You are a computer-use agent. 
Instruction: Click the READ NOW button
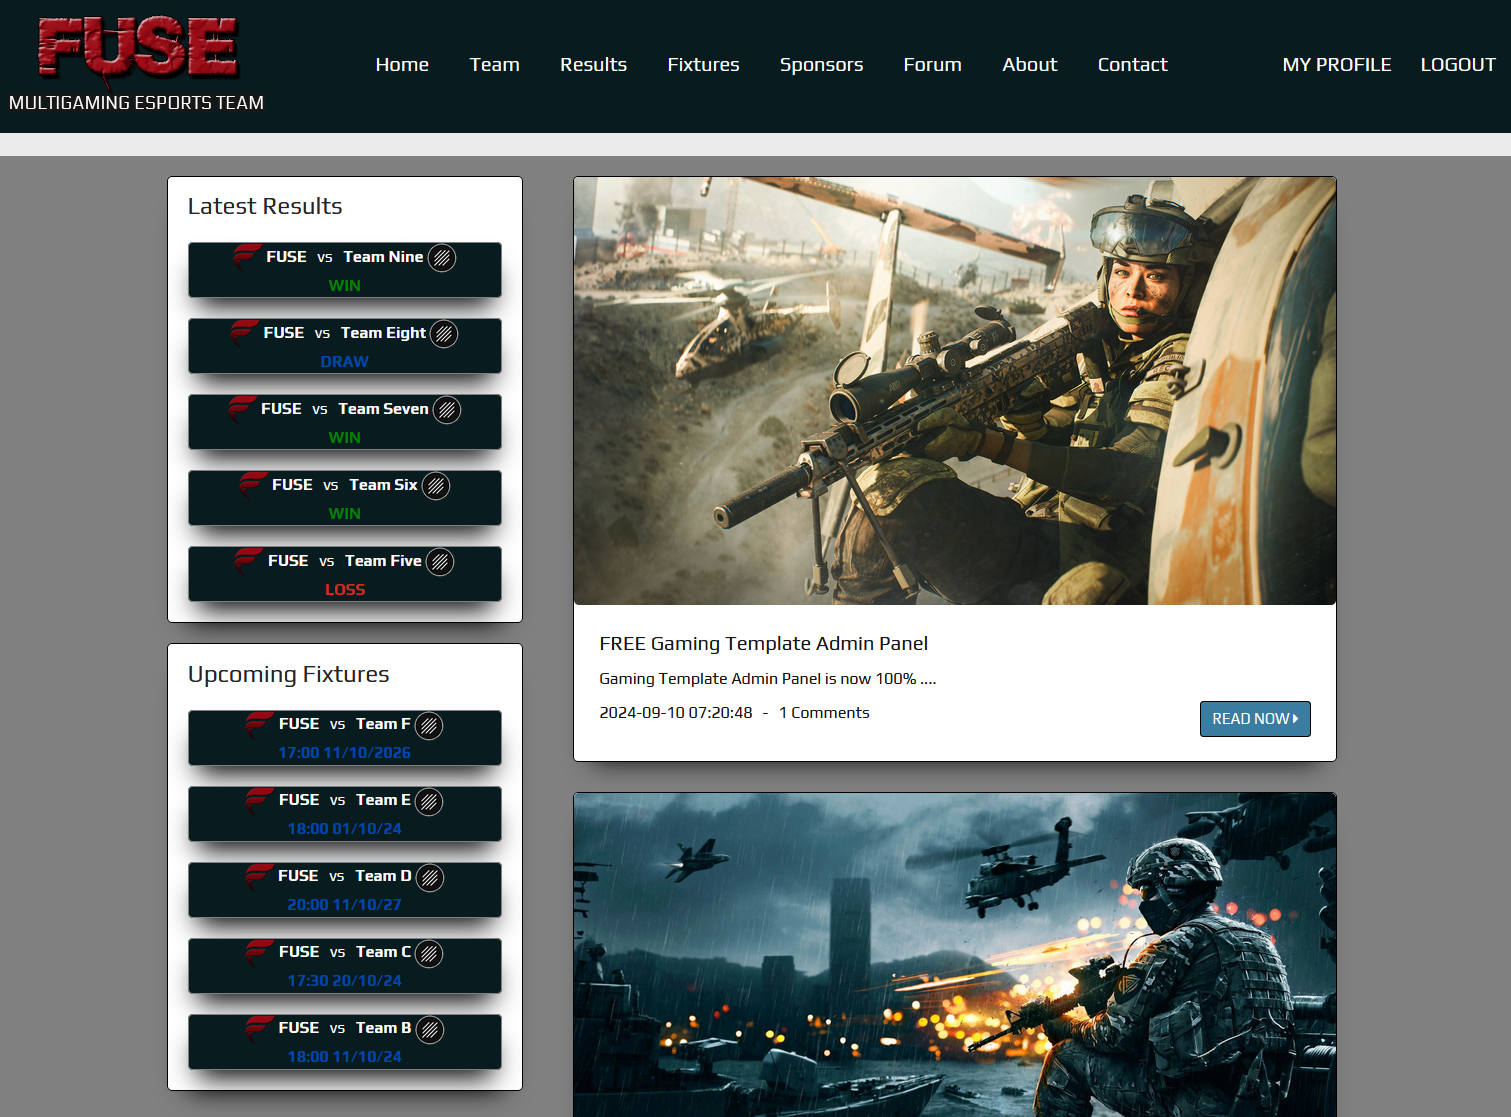pos(1254,719)
